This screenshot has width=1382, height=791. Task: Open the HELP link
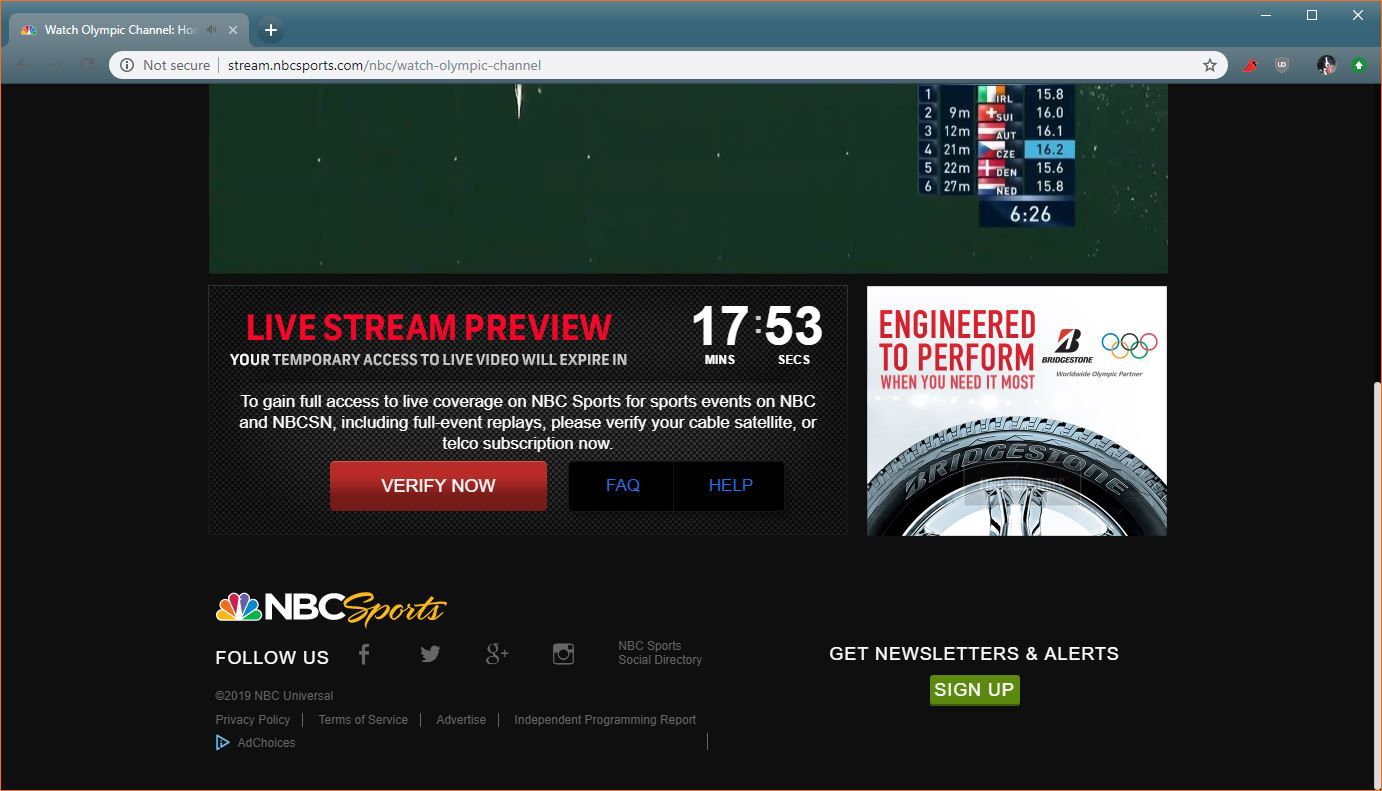tap(730, 485)
